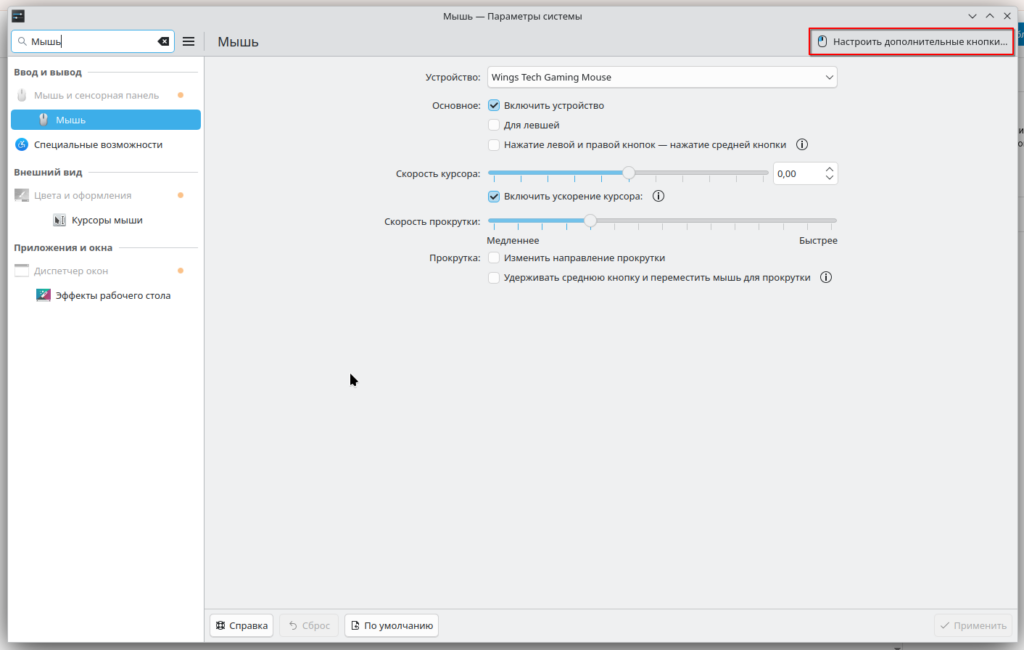Click info icon next to cursor acceleration option
The width and height of the screenshot is (1024, 650).
tap(658, 197)
